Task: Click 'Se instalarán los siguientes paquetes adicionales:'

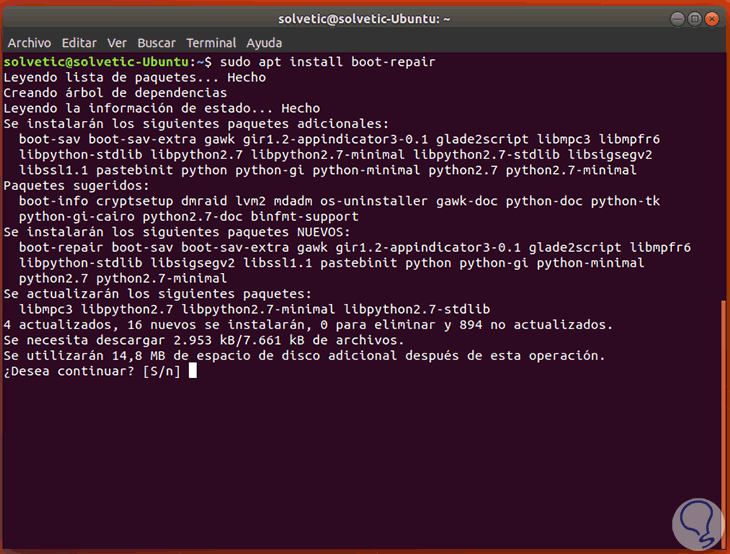Action: coord(196,124)
